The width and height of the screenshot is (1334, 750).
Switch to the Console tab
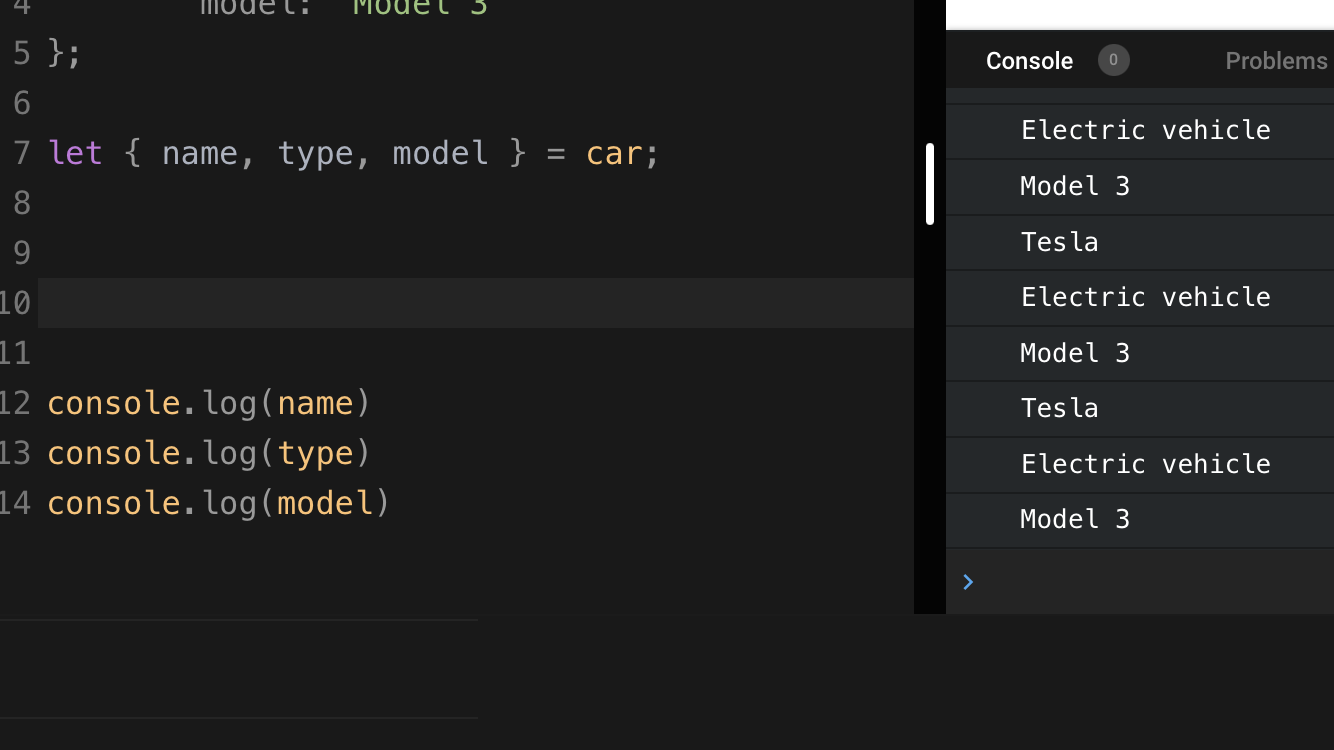[1029, 61]
